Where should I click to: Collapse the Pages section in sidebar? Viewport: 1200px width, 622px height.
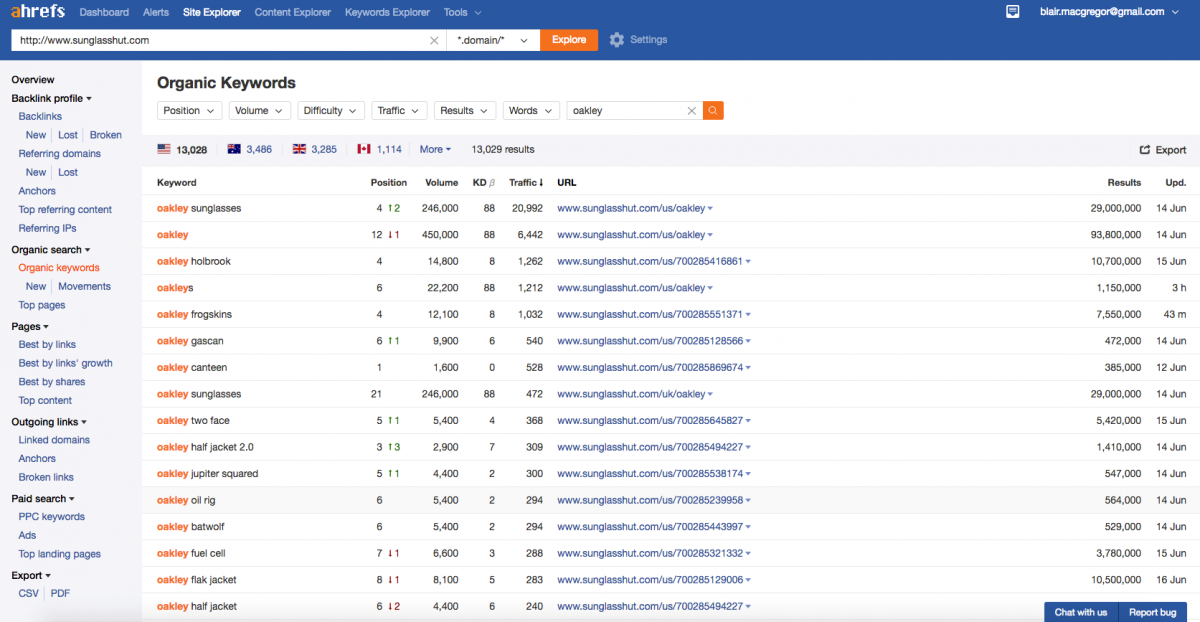click(x=30, y=326)
